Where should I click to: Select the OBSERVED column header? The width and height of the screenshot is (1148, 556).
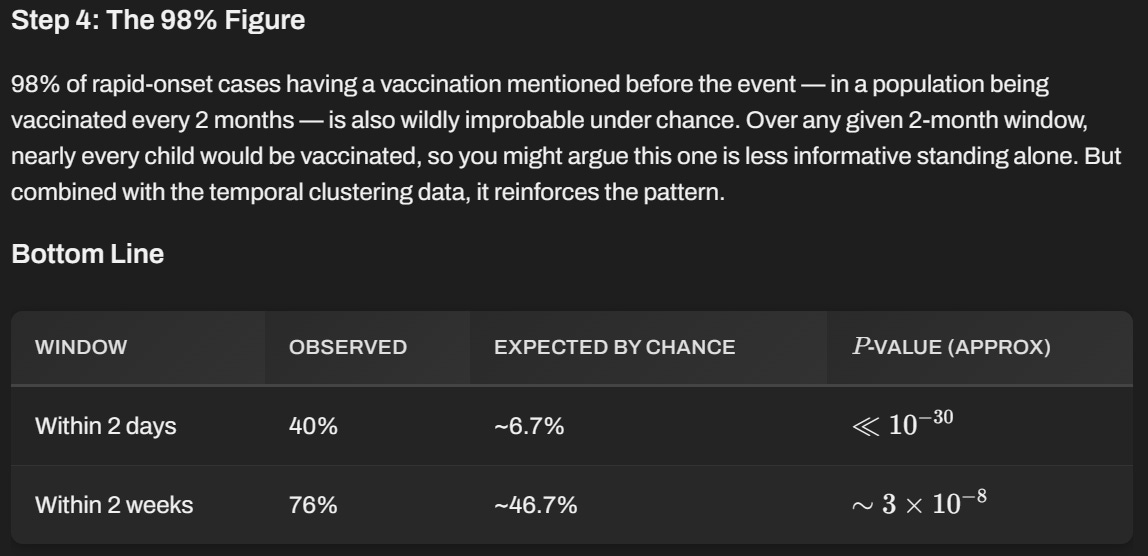348,347
